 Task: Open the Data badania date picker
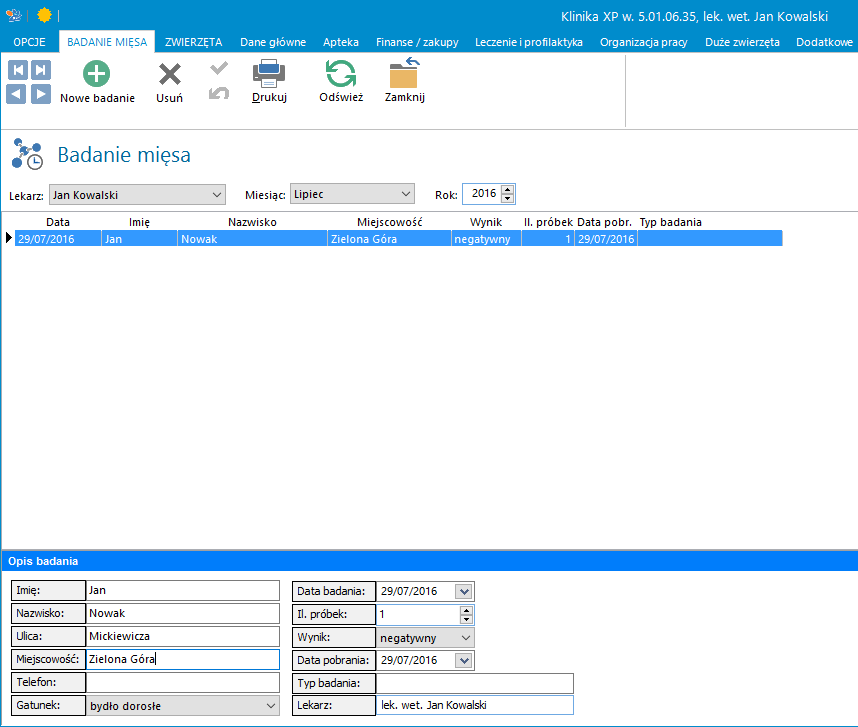click(464, 591)
